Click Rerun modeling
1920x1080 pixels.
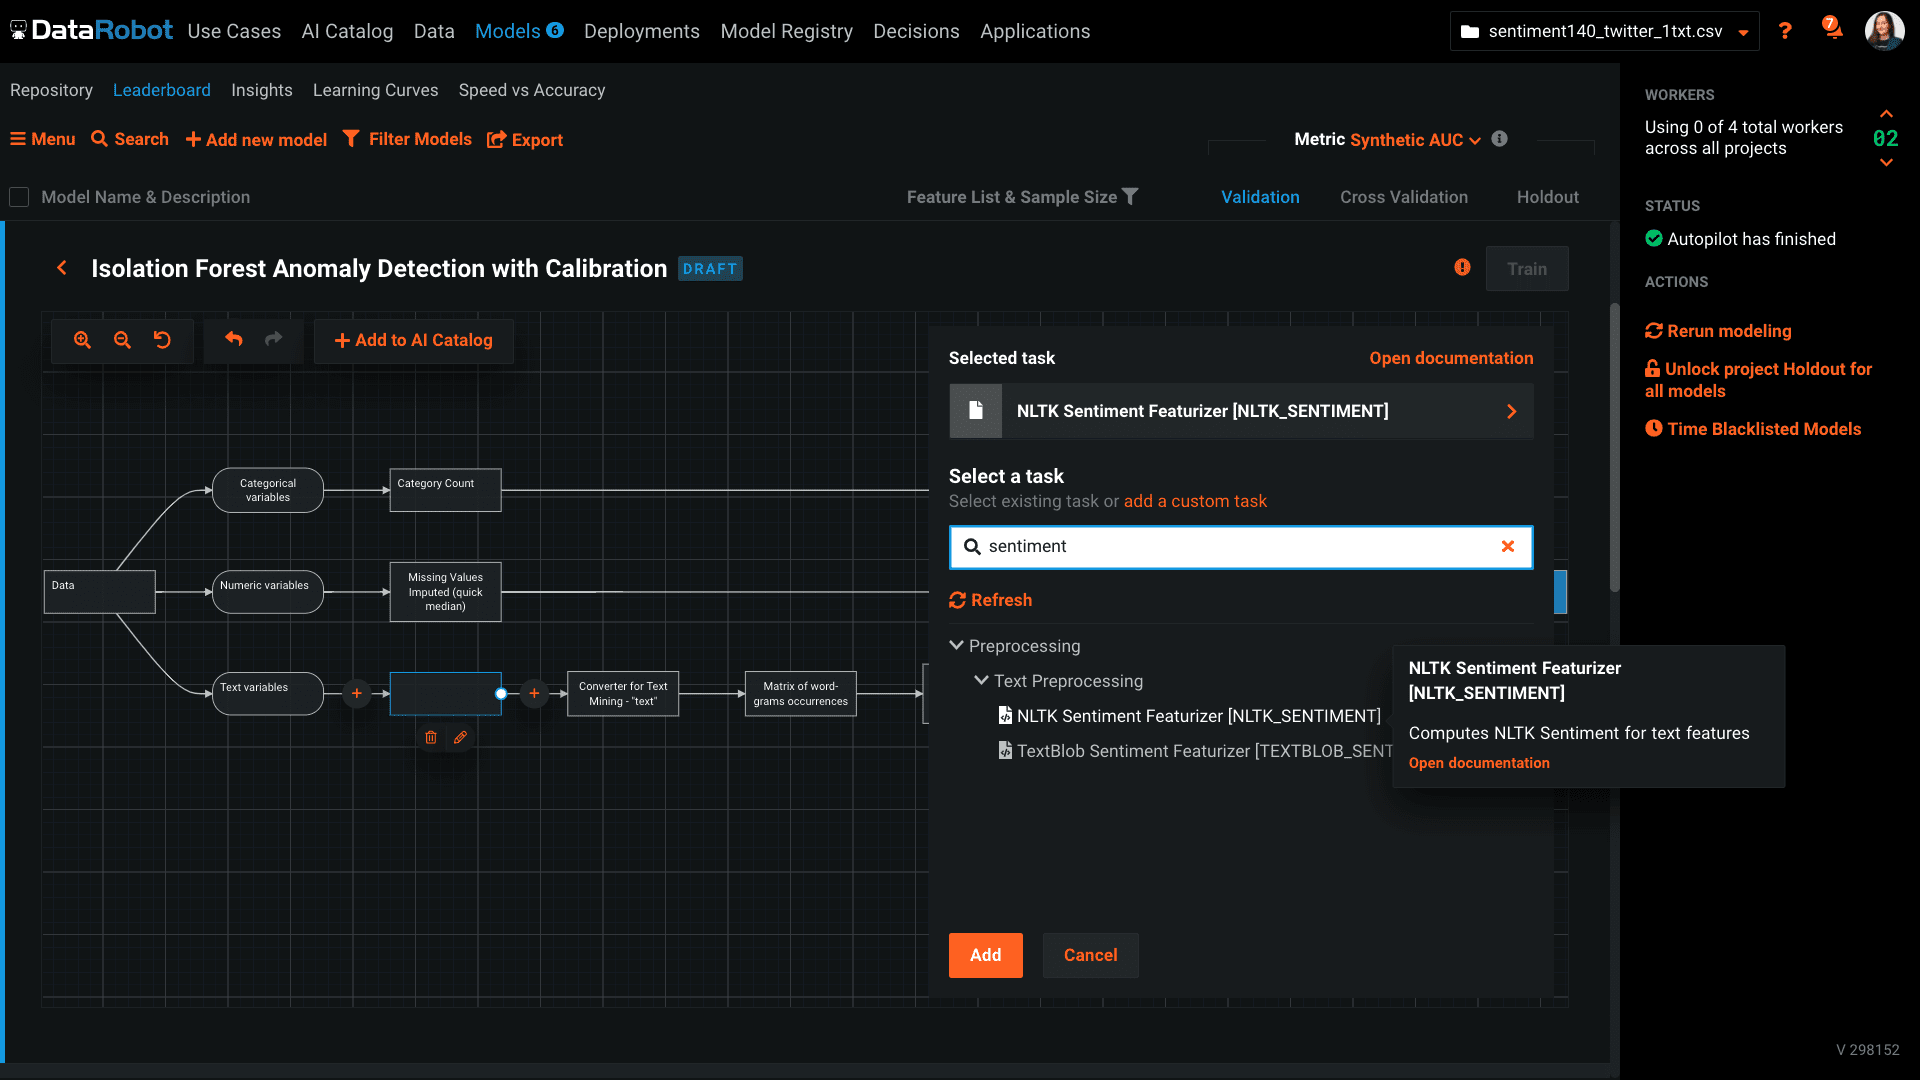point(1718,331)
